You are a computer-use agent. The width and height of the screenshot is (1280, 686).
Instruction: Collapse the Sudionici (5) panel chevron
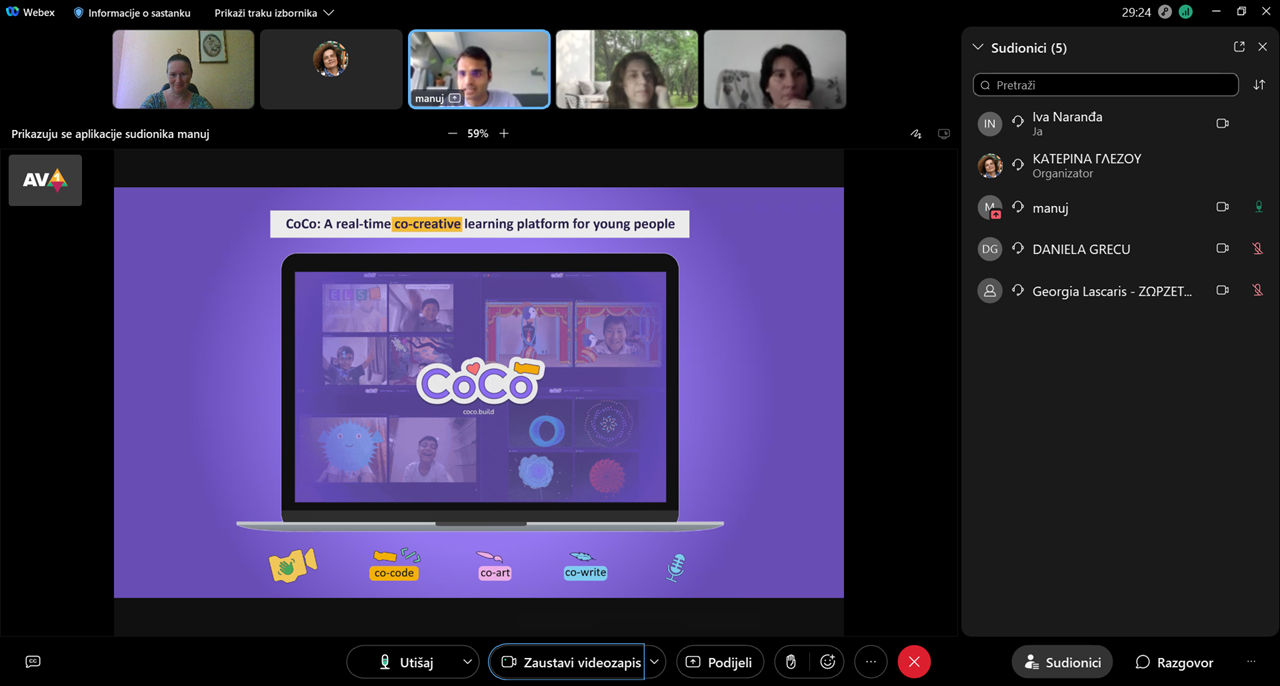click(978, 47)
